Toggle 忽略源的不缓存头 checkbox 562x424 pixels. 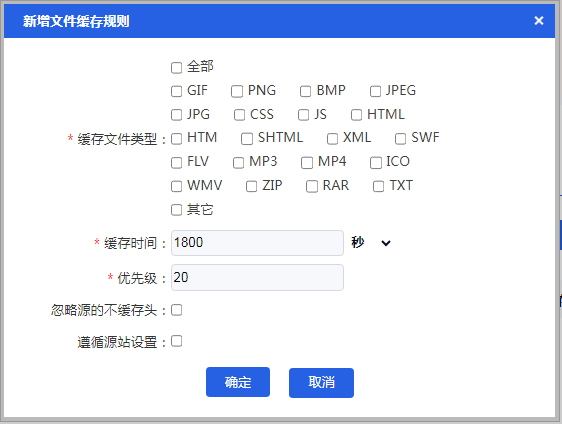coord(176,310)
